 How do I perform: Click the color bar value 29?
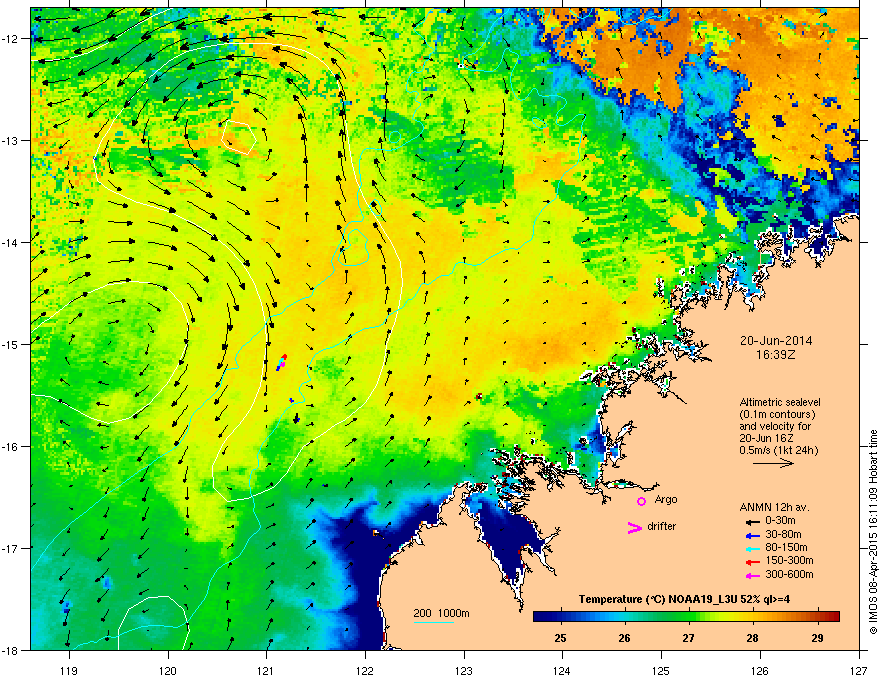click(x=817, y=638)
